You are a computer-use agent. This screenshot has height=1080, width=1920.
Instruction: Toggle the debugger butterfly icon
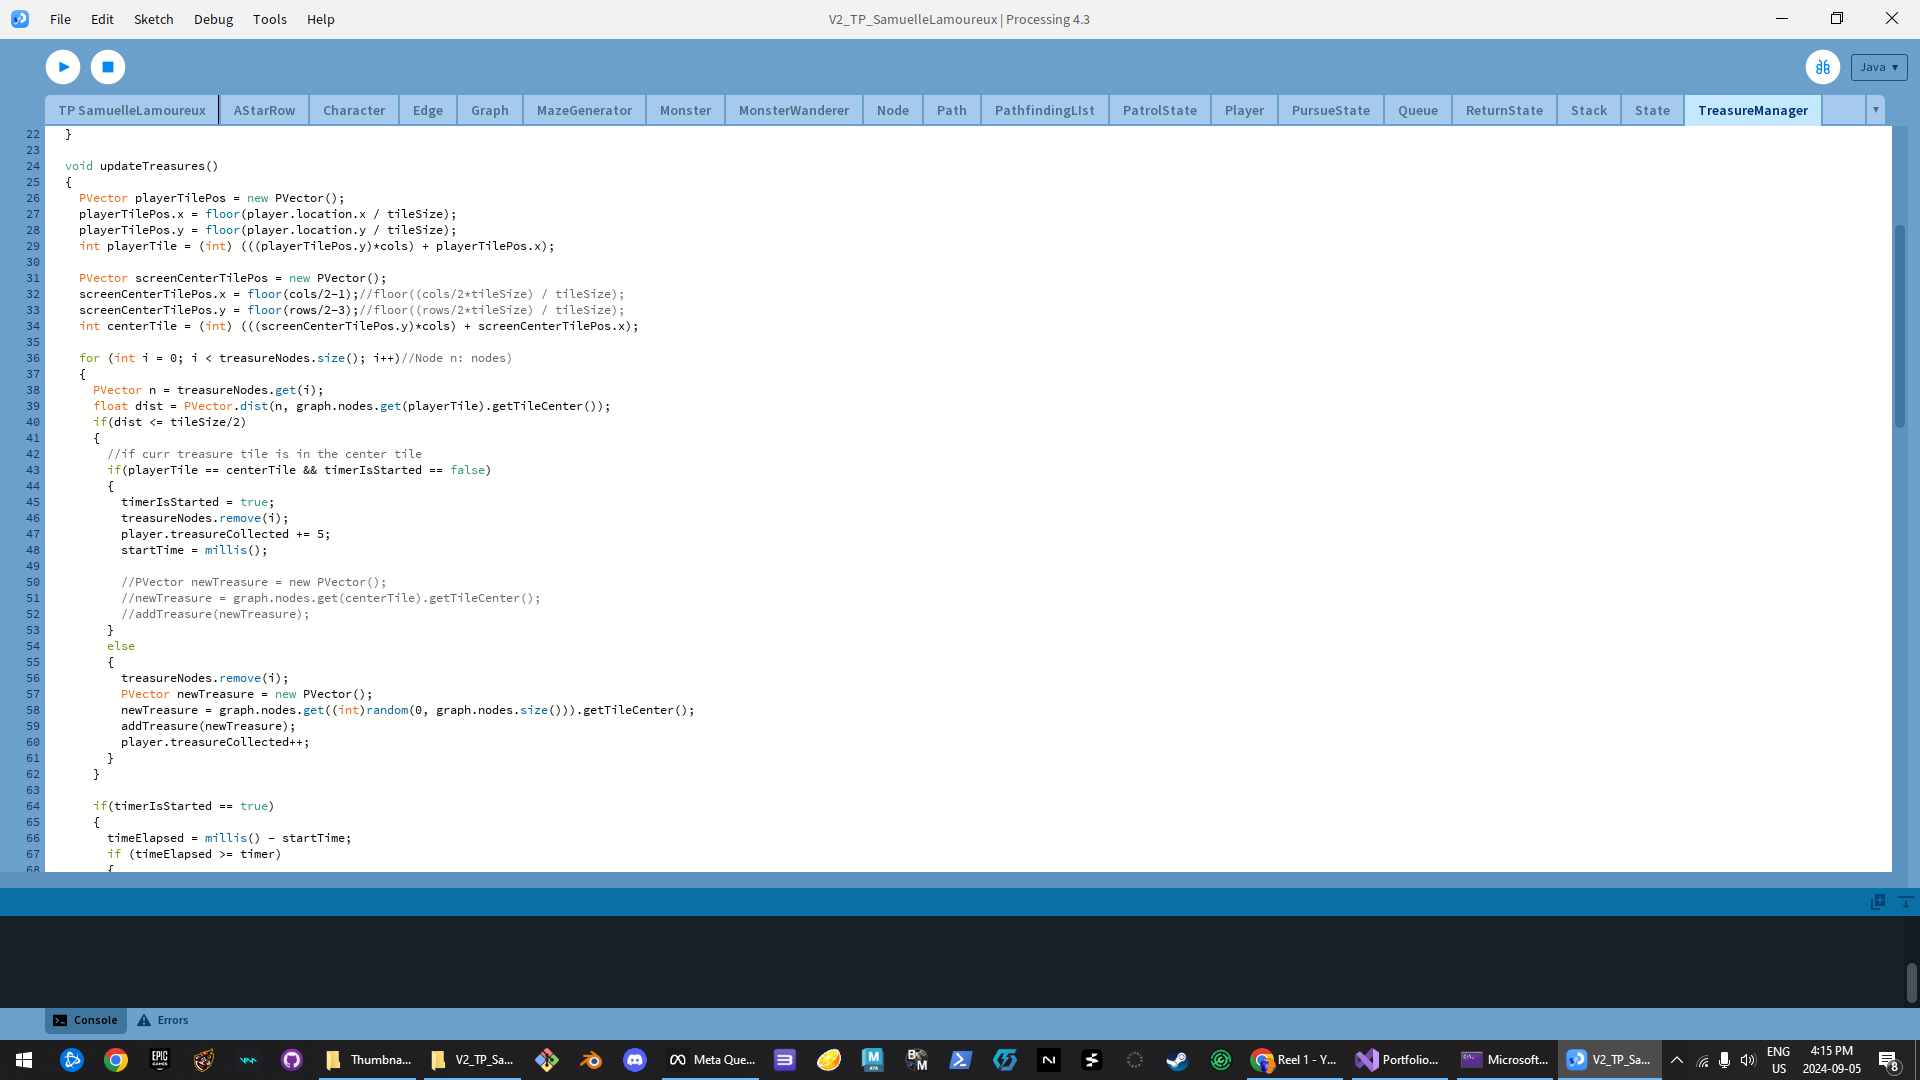pos(1822,67)
